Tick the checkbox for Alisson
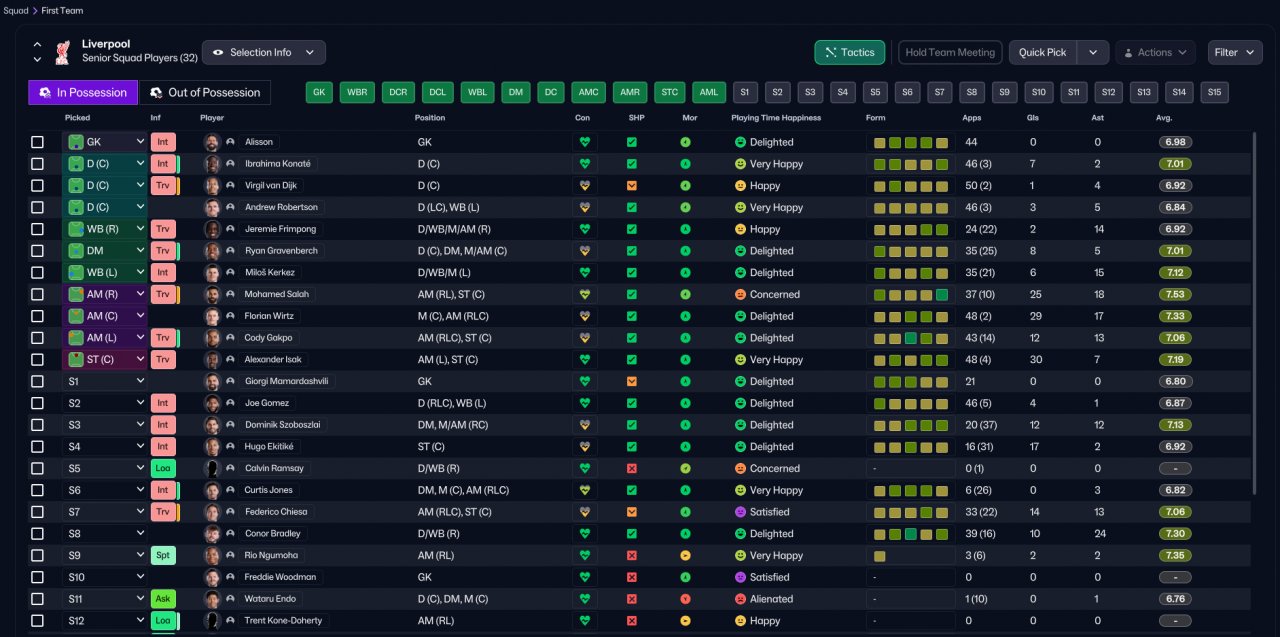 point(37,142)
